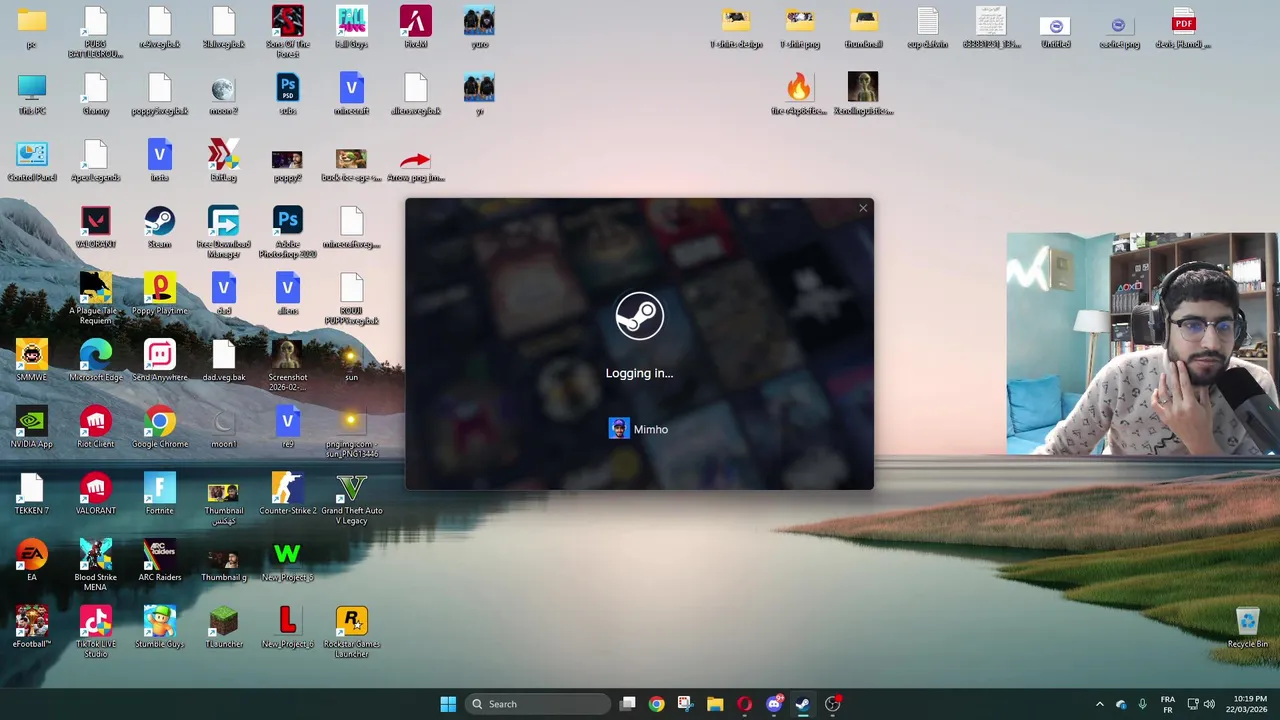Viewport: 1280px width, 720px height.
Task: Open the Steam desktop shortcut
Action: tap(159, 227)
